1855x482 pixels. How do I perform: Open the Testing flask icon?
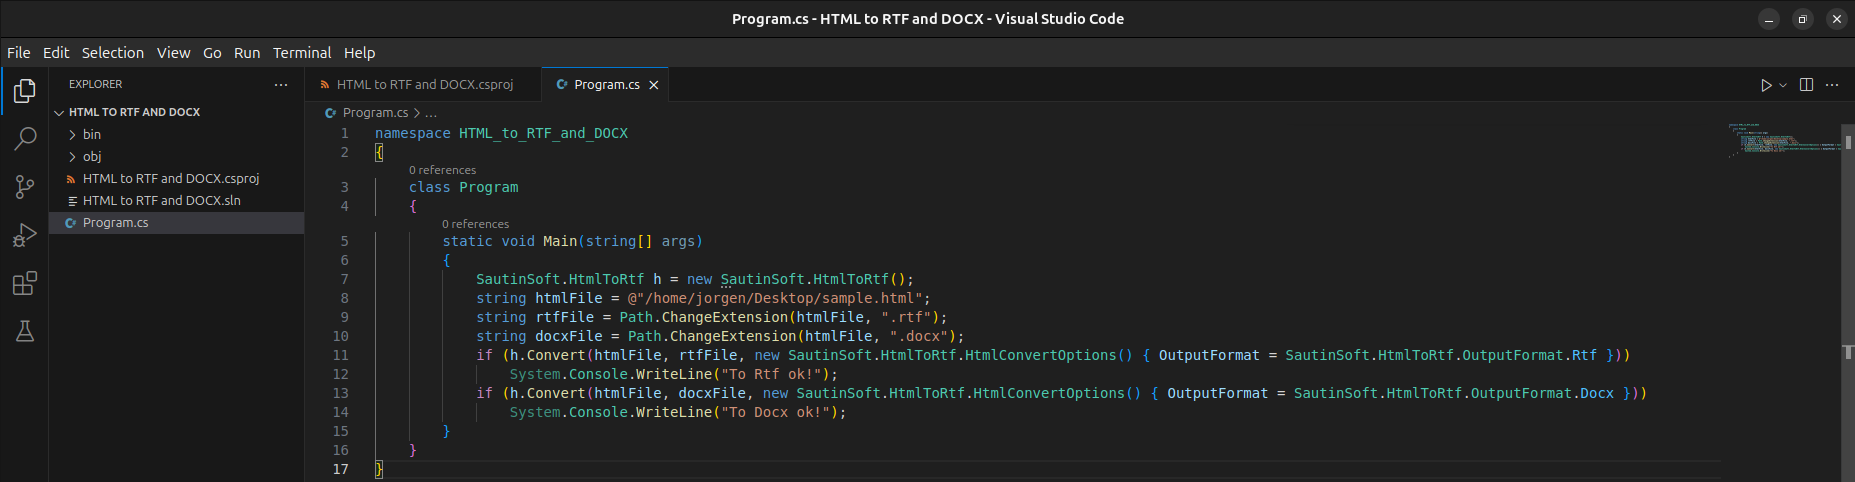click(x=25, y=331)
